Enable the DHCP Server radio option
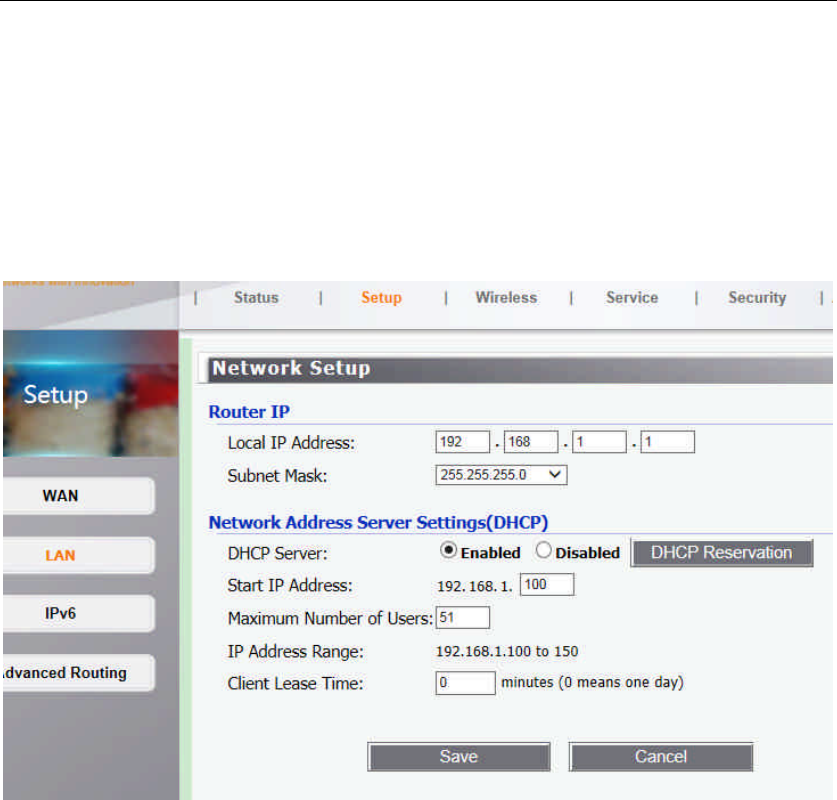 click(448, 550)
